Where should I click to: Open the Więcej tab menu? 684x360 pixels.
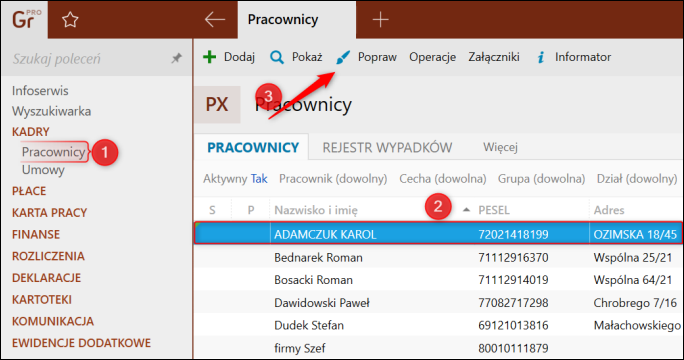point(500,147)
